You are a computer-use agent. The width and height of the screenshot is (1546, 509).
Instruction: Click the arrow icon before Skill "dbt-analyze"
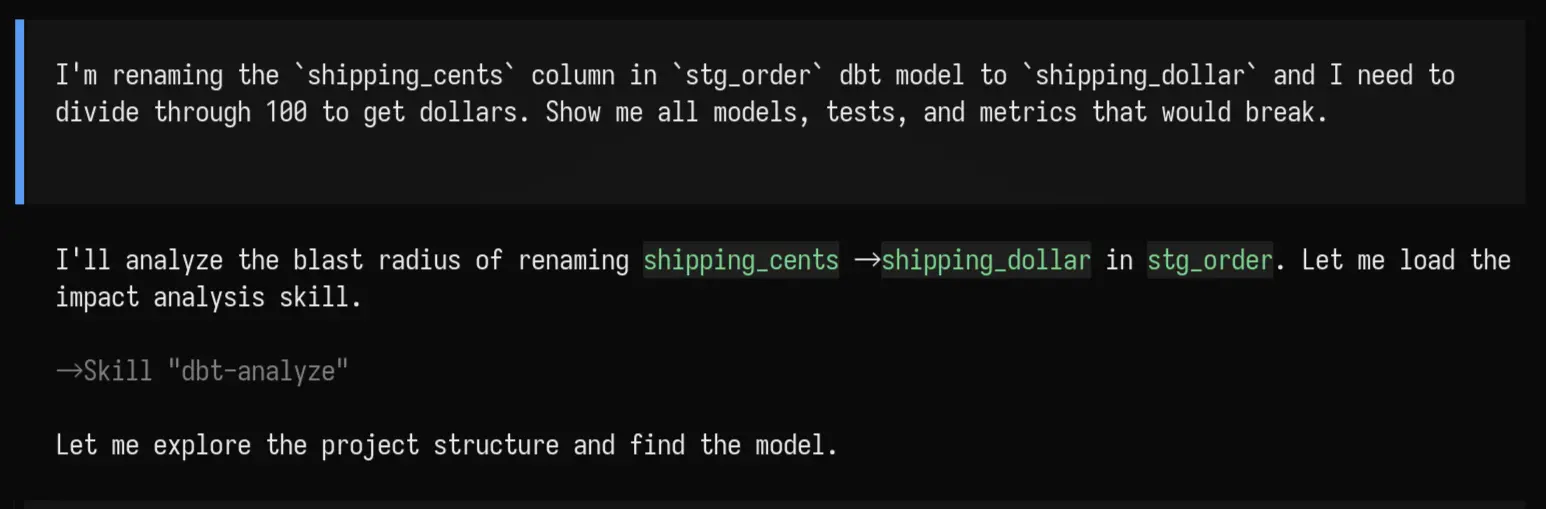click(69, 371)
